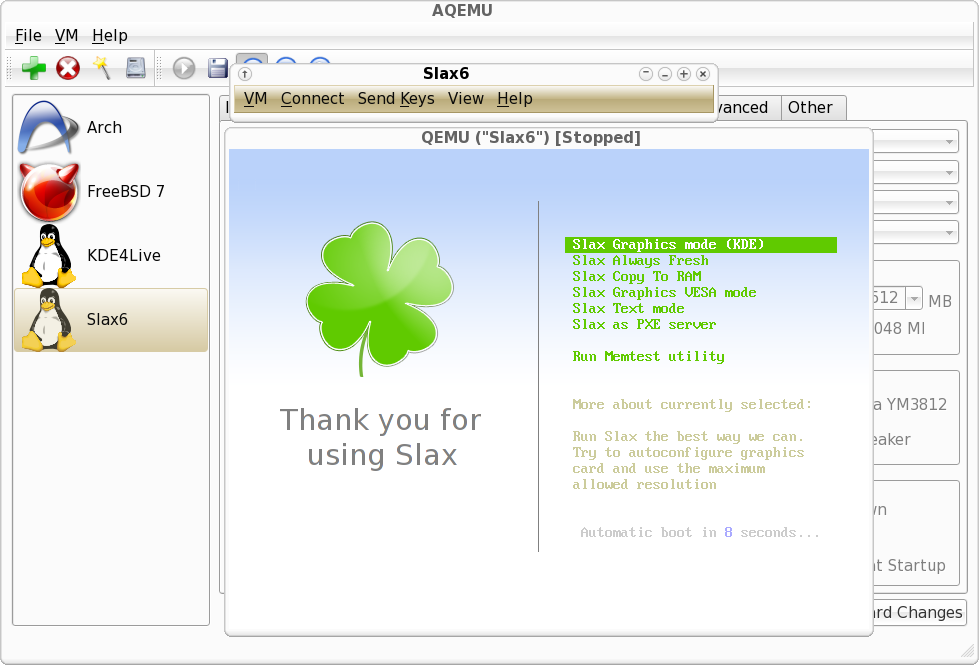Screen dimensions: 979x665
Task: Click the red X delete VM icon
Action: coord(68,68)
